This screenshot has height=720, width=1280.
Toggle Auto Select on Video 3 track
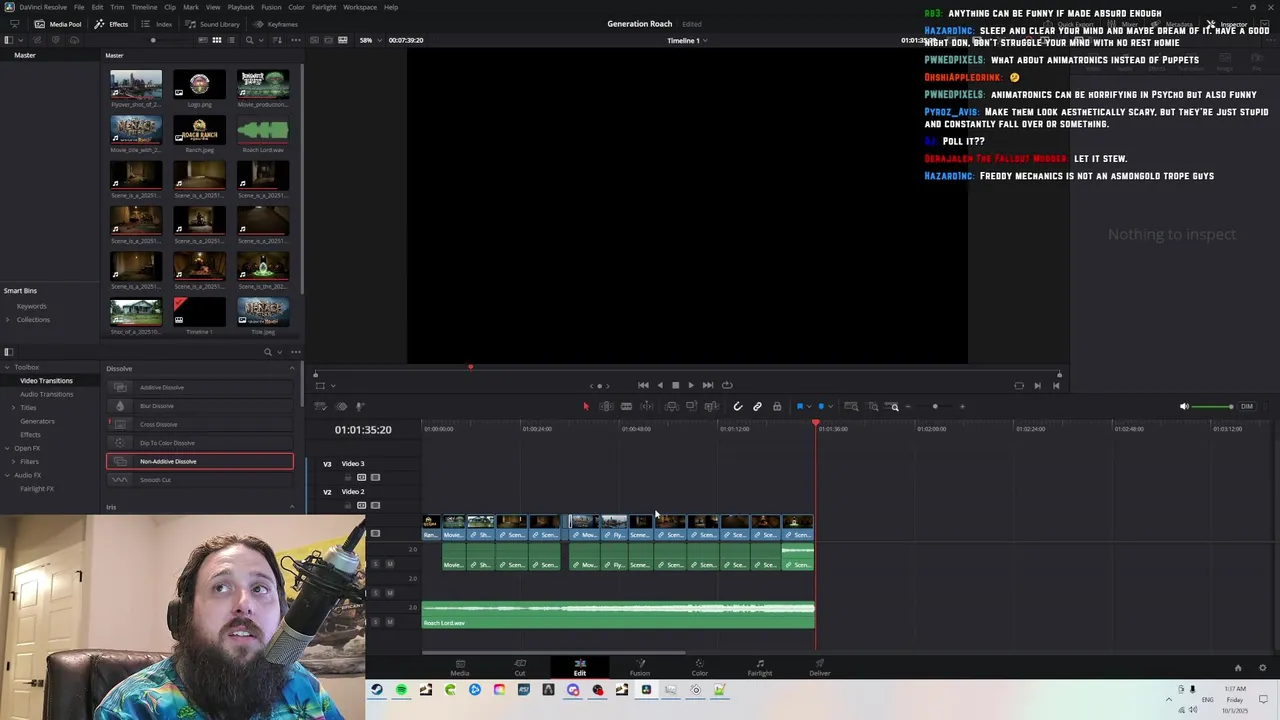362,477
